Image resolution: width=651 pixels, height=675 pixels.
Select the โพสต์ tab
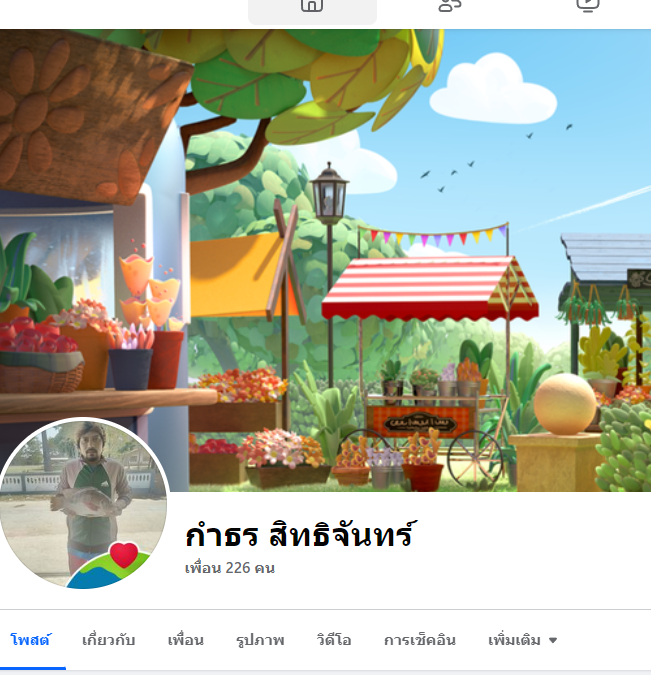(30, 640)
